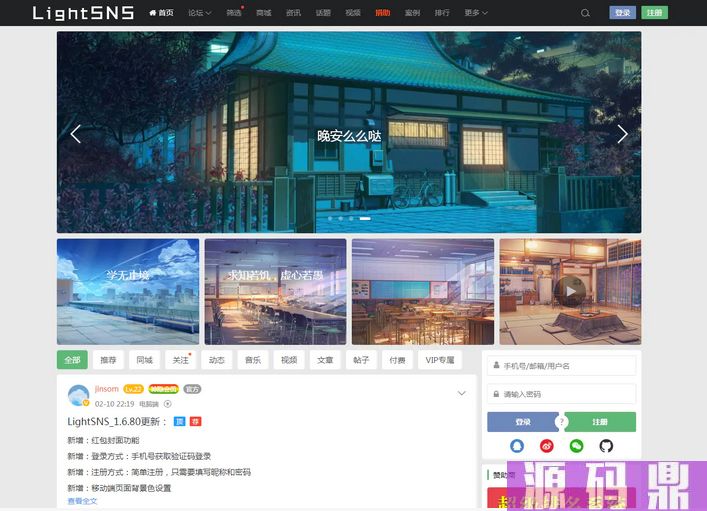Click the red 荐 tag icon
The width and height of the screenshot is (707, 511).
(x=195, y=422)
